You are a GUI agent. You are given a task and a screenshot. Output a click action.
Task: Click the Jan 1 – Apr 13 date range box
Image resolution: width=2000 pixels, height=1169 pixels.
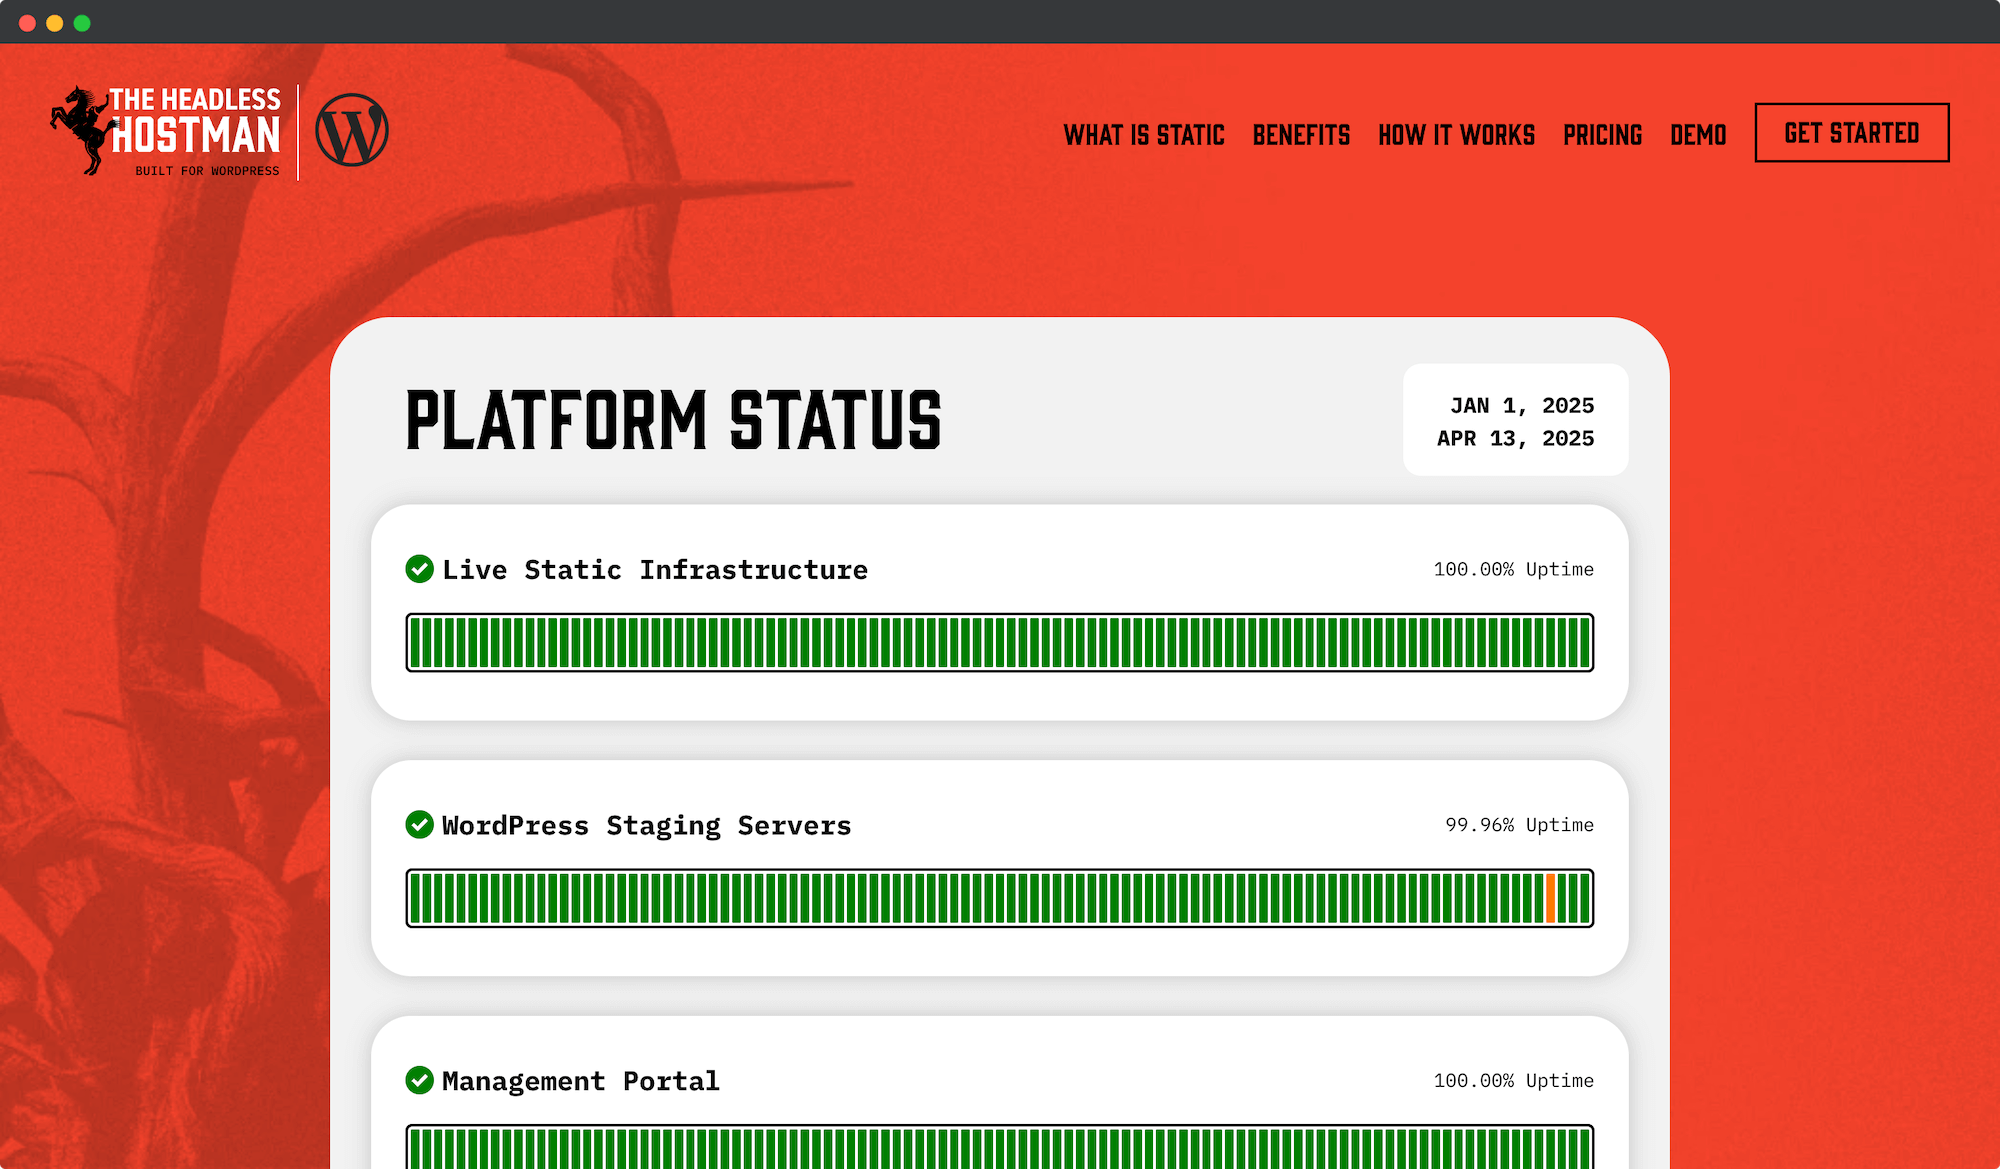1515,421
